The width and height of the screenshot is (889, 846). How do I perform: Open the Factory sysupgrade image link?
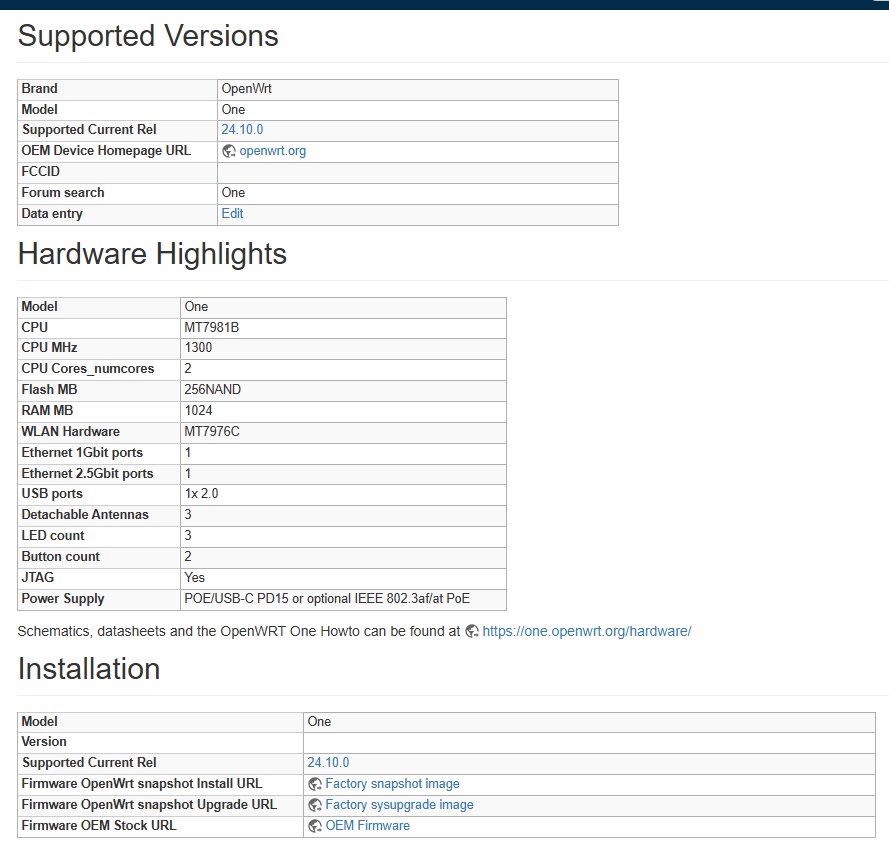[x=399, y=805]
